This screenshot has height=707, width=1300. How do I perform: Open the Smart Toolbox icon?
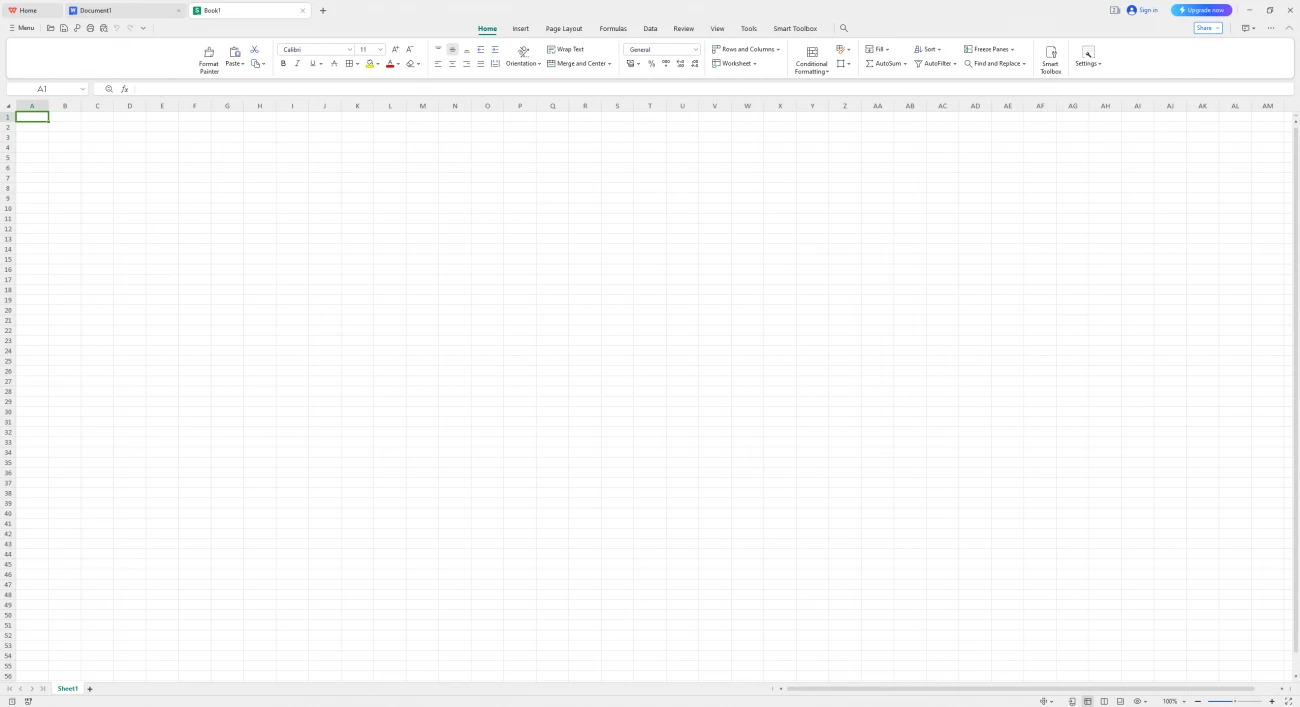point(1050,53)
